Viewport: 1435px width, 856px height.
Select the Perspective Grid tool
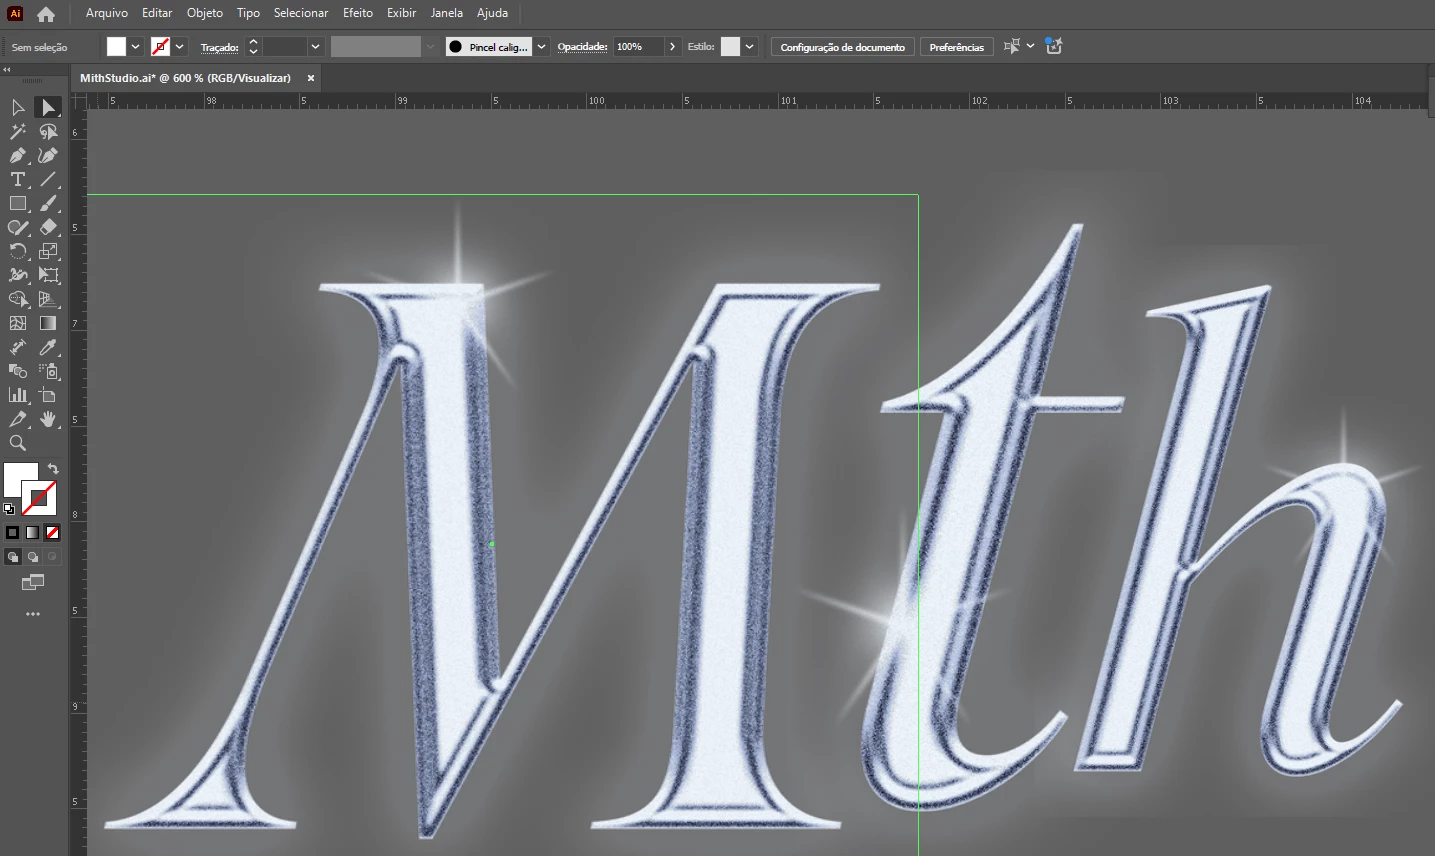(48, 299)
